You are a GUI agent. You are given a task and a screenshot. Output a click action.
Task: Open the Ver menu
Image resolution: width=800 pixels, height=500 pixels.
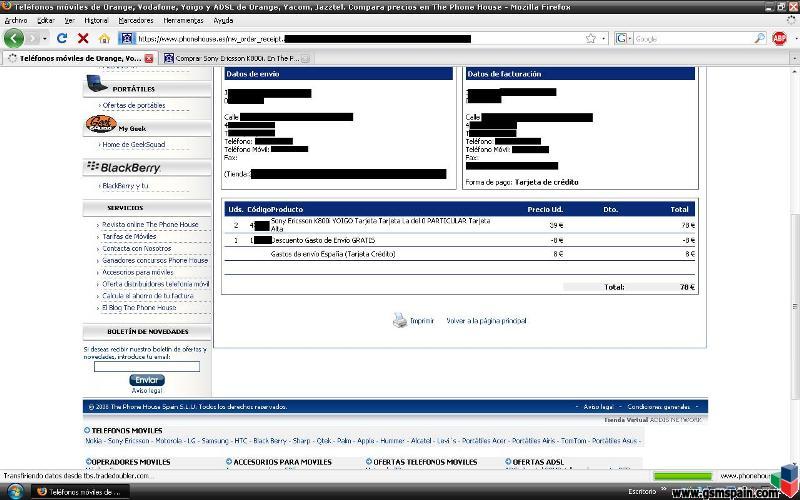point(70,20)
